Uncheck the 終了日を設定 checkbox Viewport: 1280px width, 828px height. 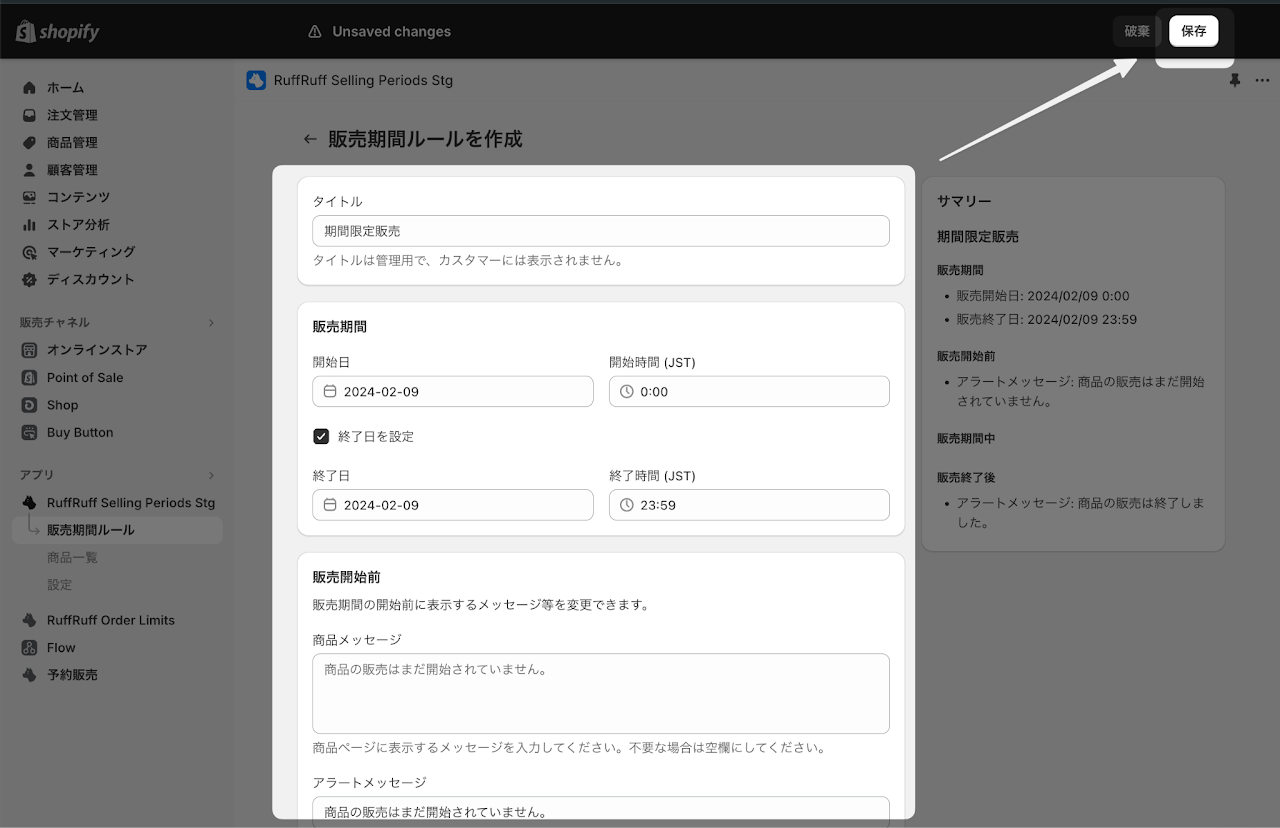(x=321, y=436)
